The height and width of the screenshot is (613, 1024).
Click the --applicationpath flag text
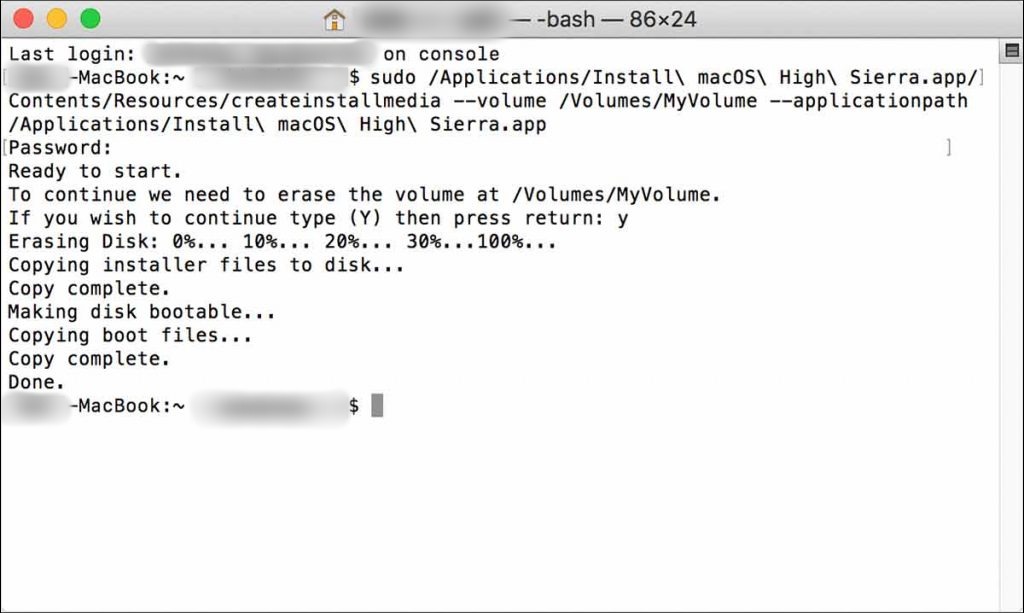click(x=870, y=100)
